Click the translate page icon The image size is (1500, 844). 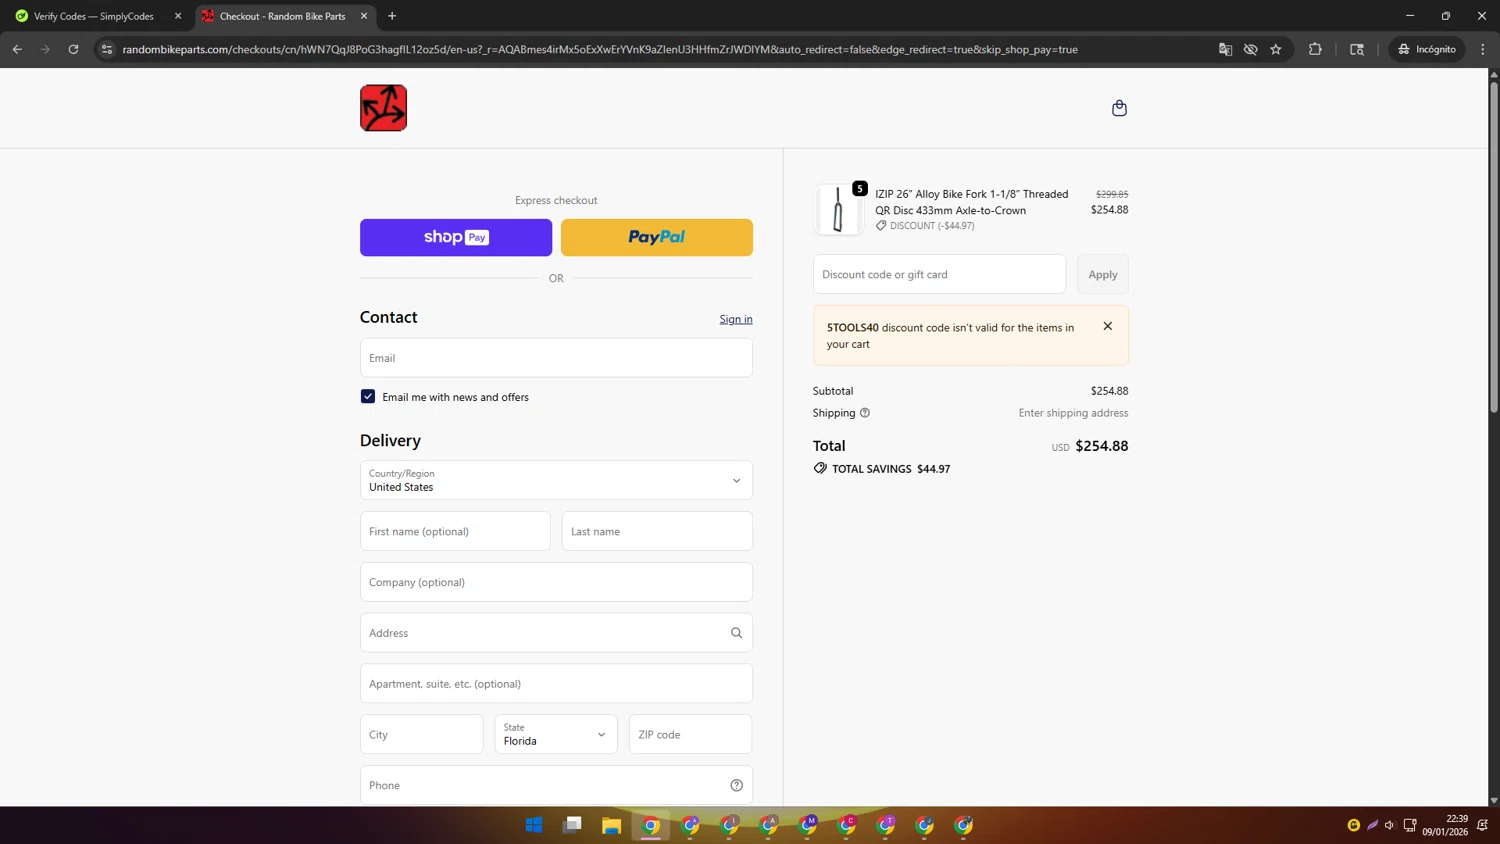pyautogui.click(x=1225, y=49)
